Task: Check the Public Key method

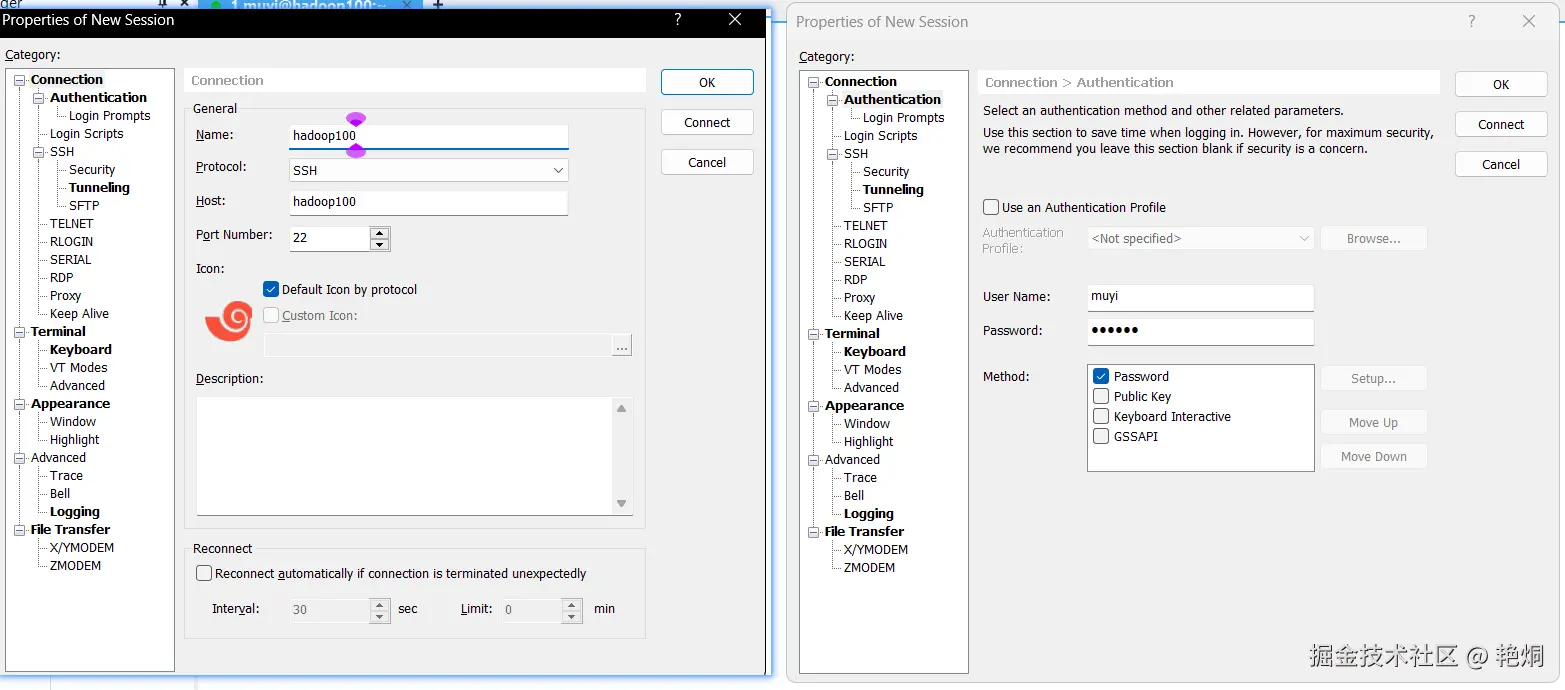Action: [1101, 396]
